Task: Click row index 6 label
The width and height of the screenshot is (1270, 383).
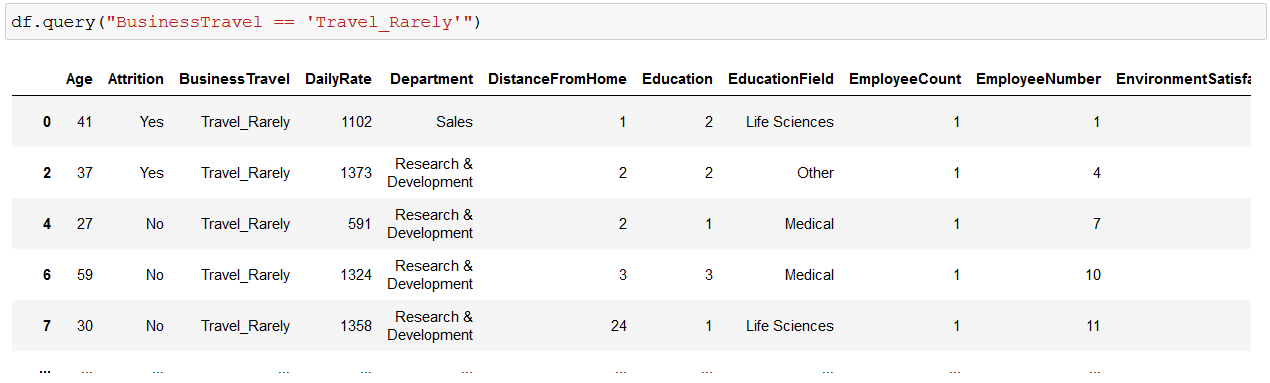Action: click(47, 275)
